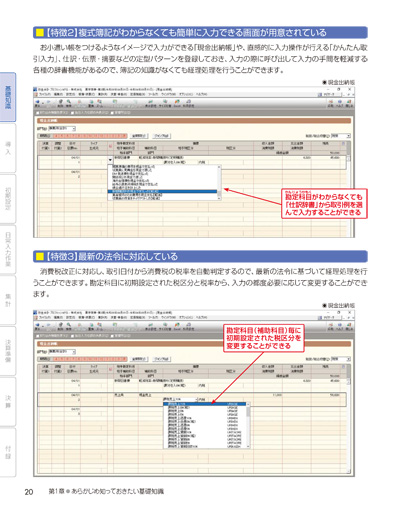Click the back arrow icon in the second screenshot's toolbar

37,326
